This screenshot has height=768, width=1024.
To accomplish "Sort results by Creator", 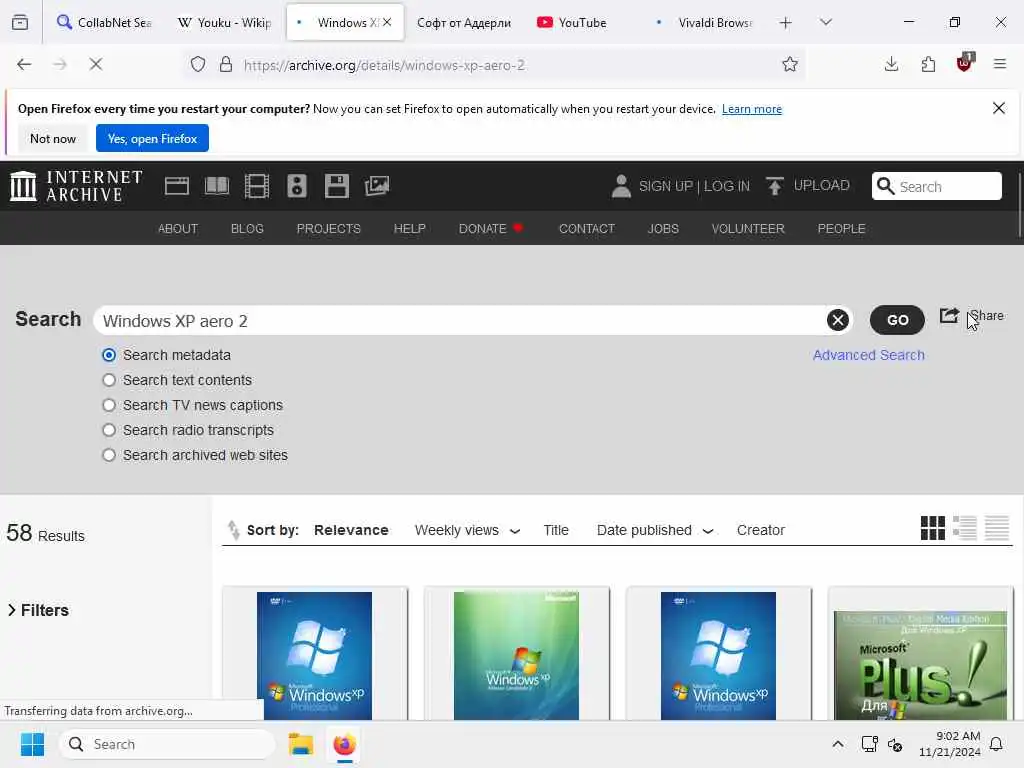I will (x=761, y=530).
